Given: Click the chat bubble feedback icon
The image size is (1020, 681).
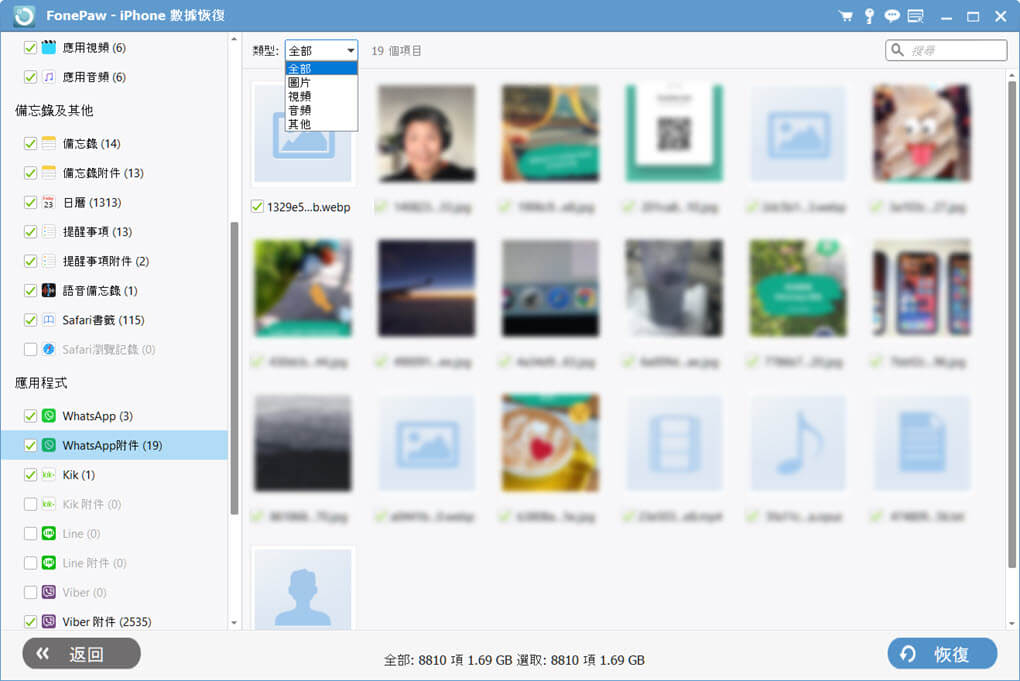Looking at the screenshot, I should [892, 16].
